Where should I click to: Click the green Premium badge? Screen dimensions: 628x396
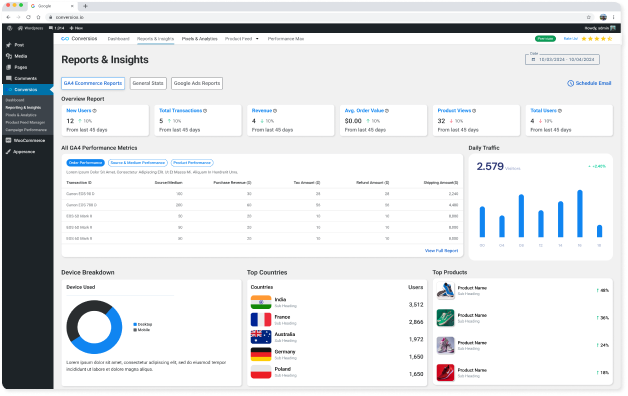tap(545, 39)
